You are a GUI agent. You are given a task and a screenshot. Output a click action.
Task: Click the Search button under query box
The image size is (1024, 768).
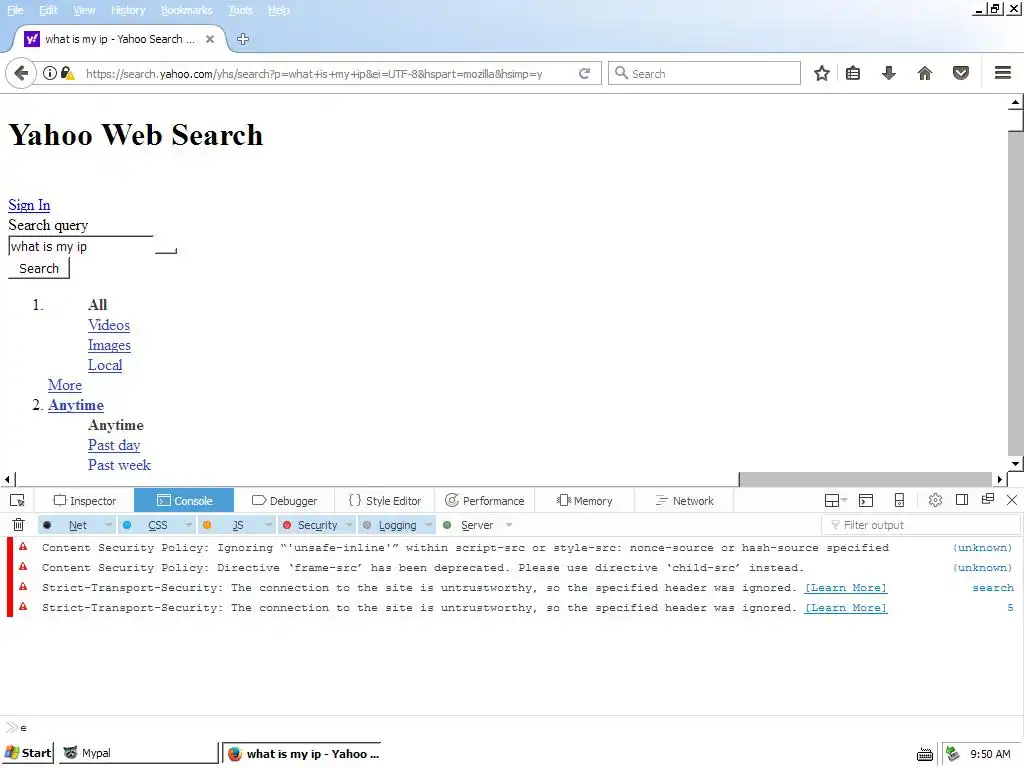click(39, 268)
